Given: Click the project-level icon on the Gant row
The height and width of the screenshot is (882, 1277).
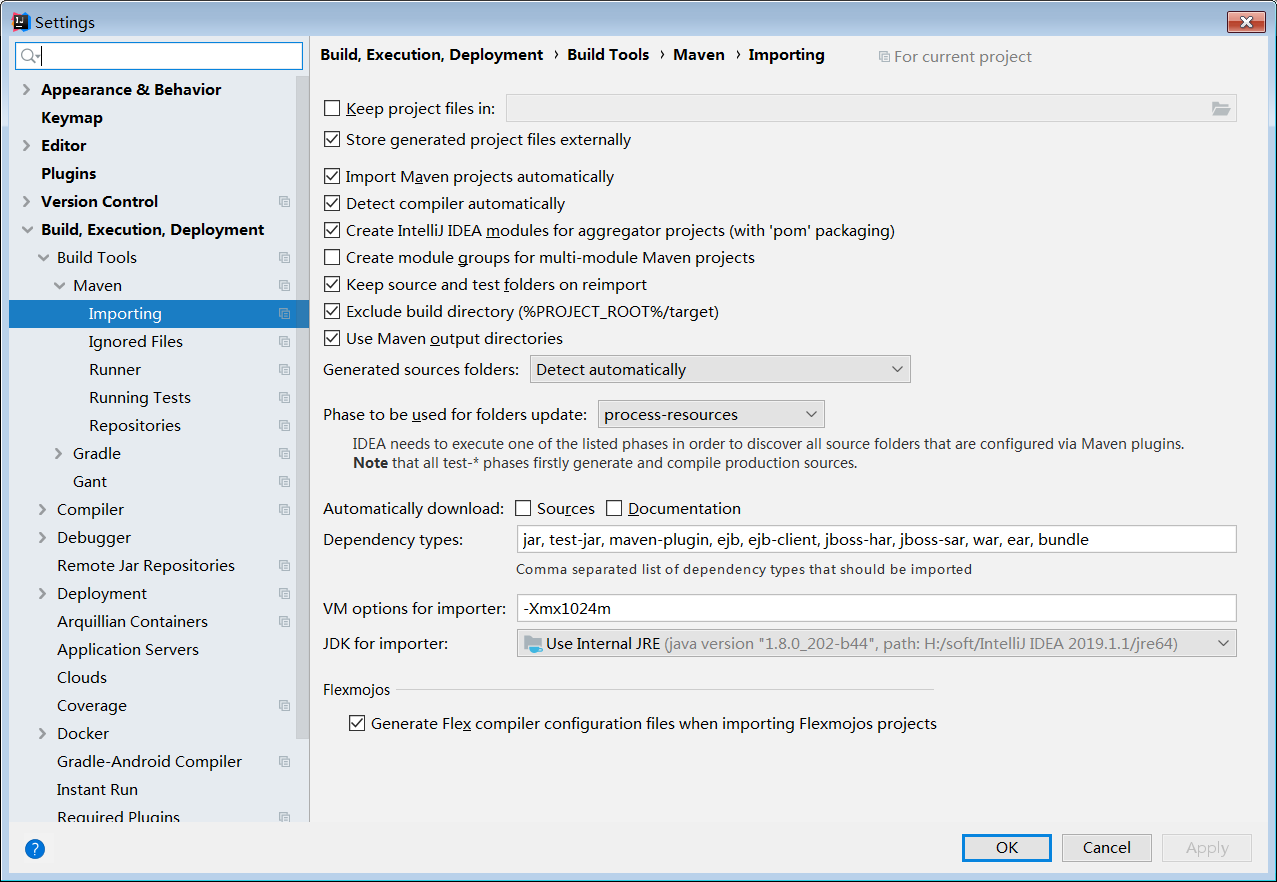Looking at the screenshot, I should coord(285,482).
